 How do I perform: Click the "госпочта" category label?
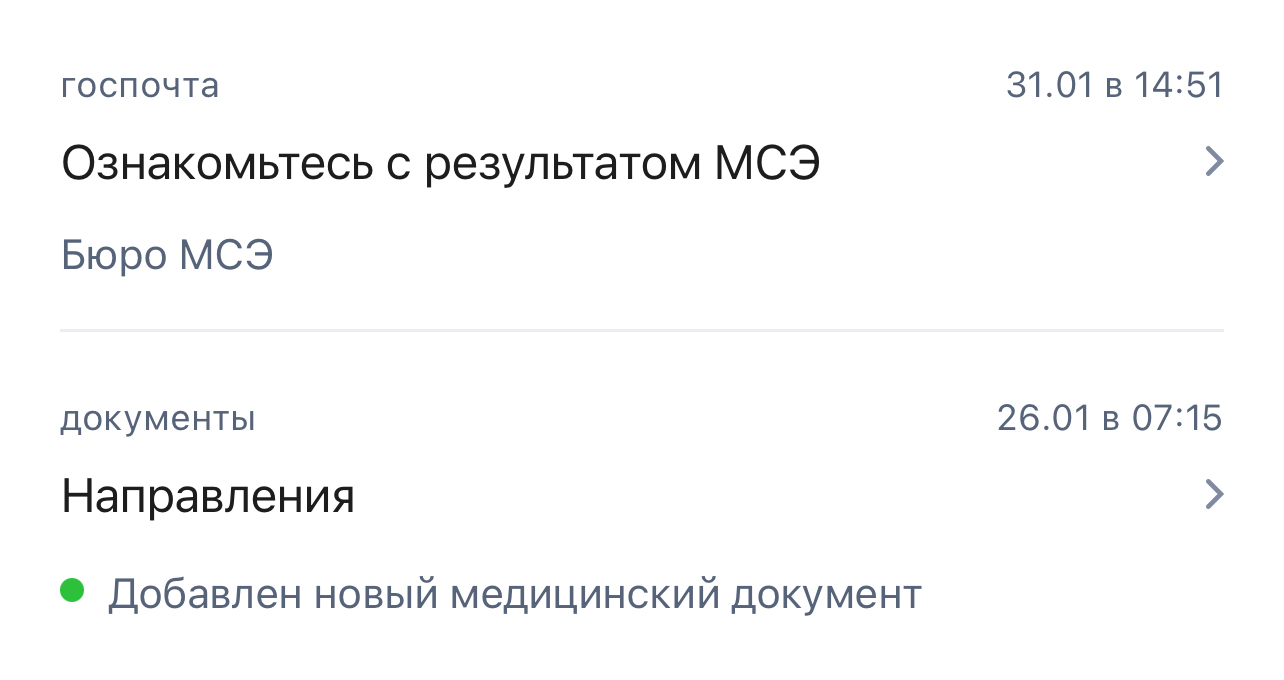click(x=140, y=86)
